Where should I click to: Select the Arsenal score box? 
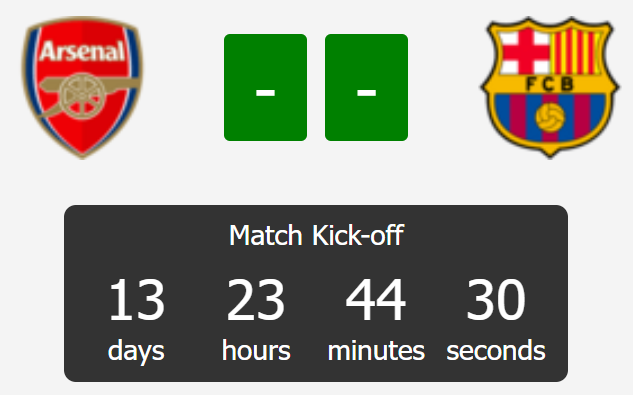[265, 88]
